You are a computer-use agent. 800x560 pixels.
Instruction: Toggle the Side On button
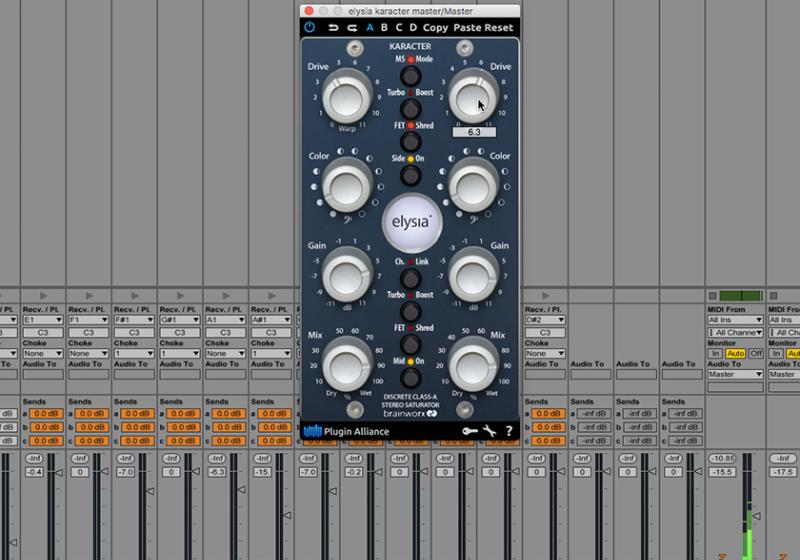(410, 175)
